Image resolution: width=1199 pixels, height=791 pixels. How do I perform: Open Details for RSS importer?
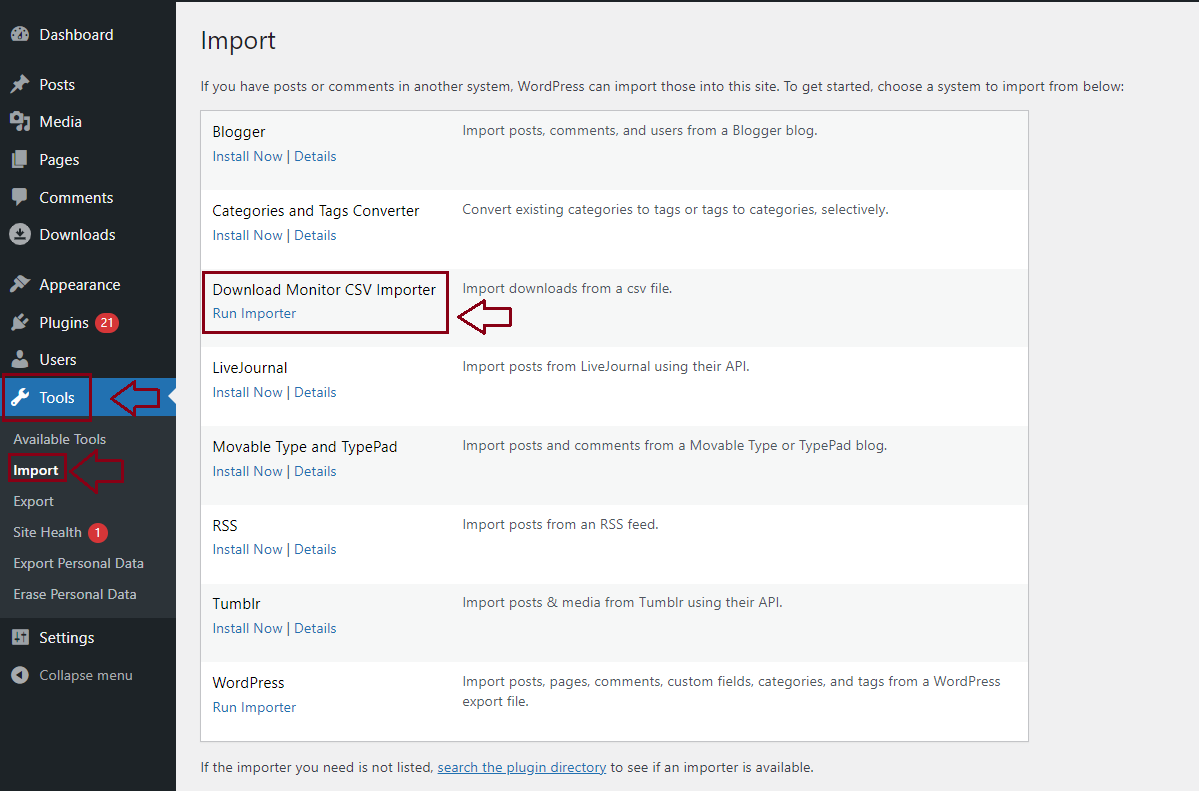coord(315,549)
